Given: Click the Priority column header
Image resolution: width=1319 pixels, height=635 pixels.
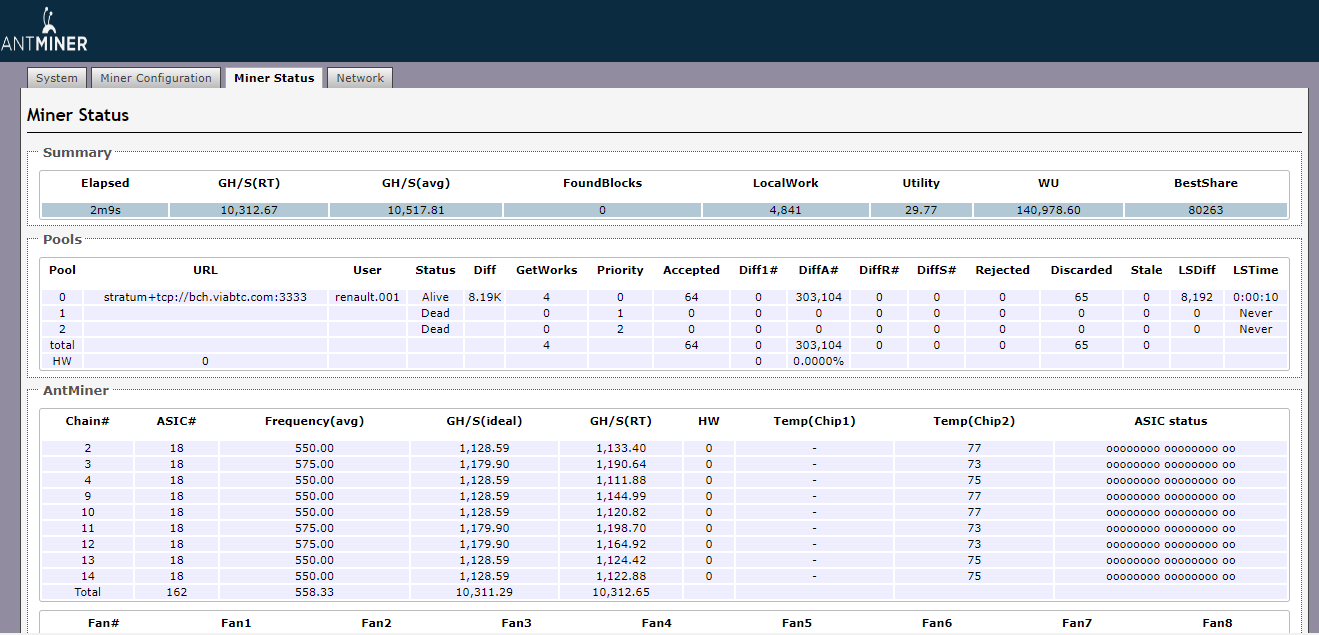Looking at the screenshot, I should click(620, 270).
